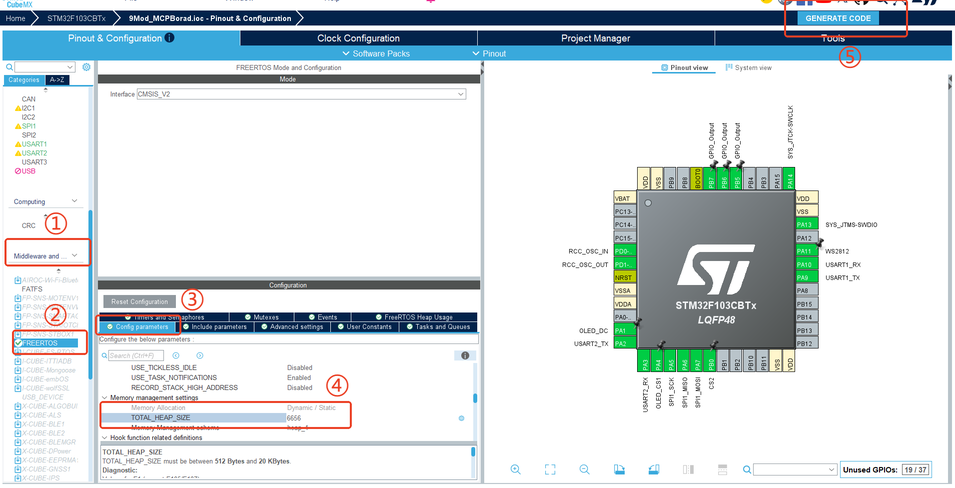Screen dimensions: 955x488
Task: Switch to Clock Configuration tab
Action: tap(358, 38)
